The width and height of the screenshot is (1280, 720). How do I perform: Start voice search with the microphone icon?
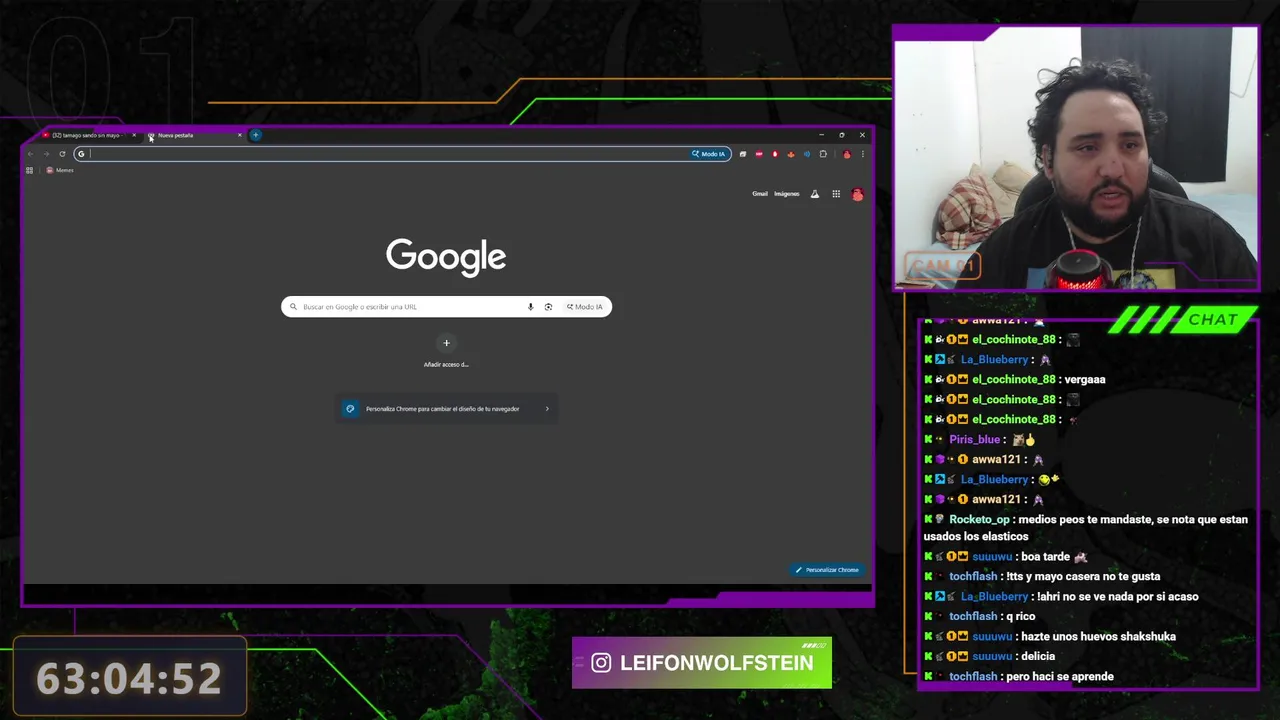click(530, 307)
